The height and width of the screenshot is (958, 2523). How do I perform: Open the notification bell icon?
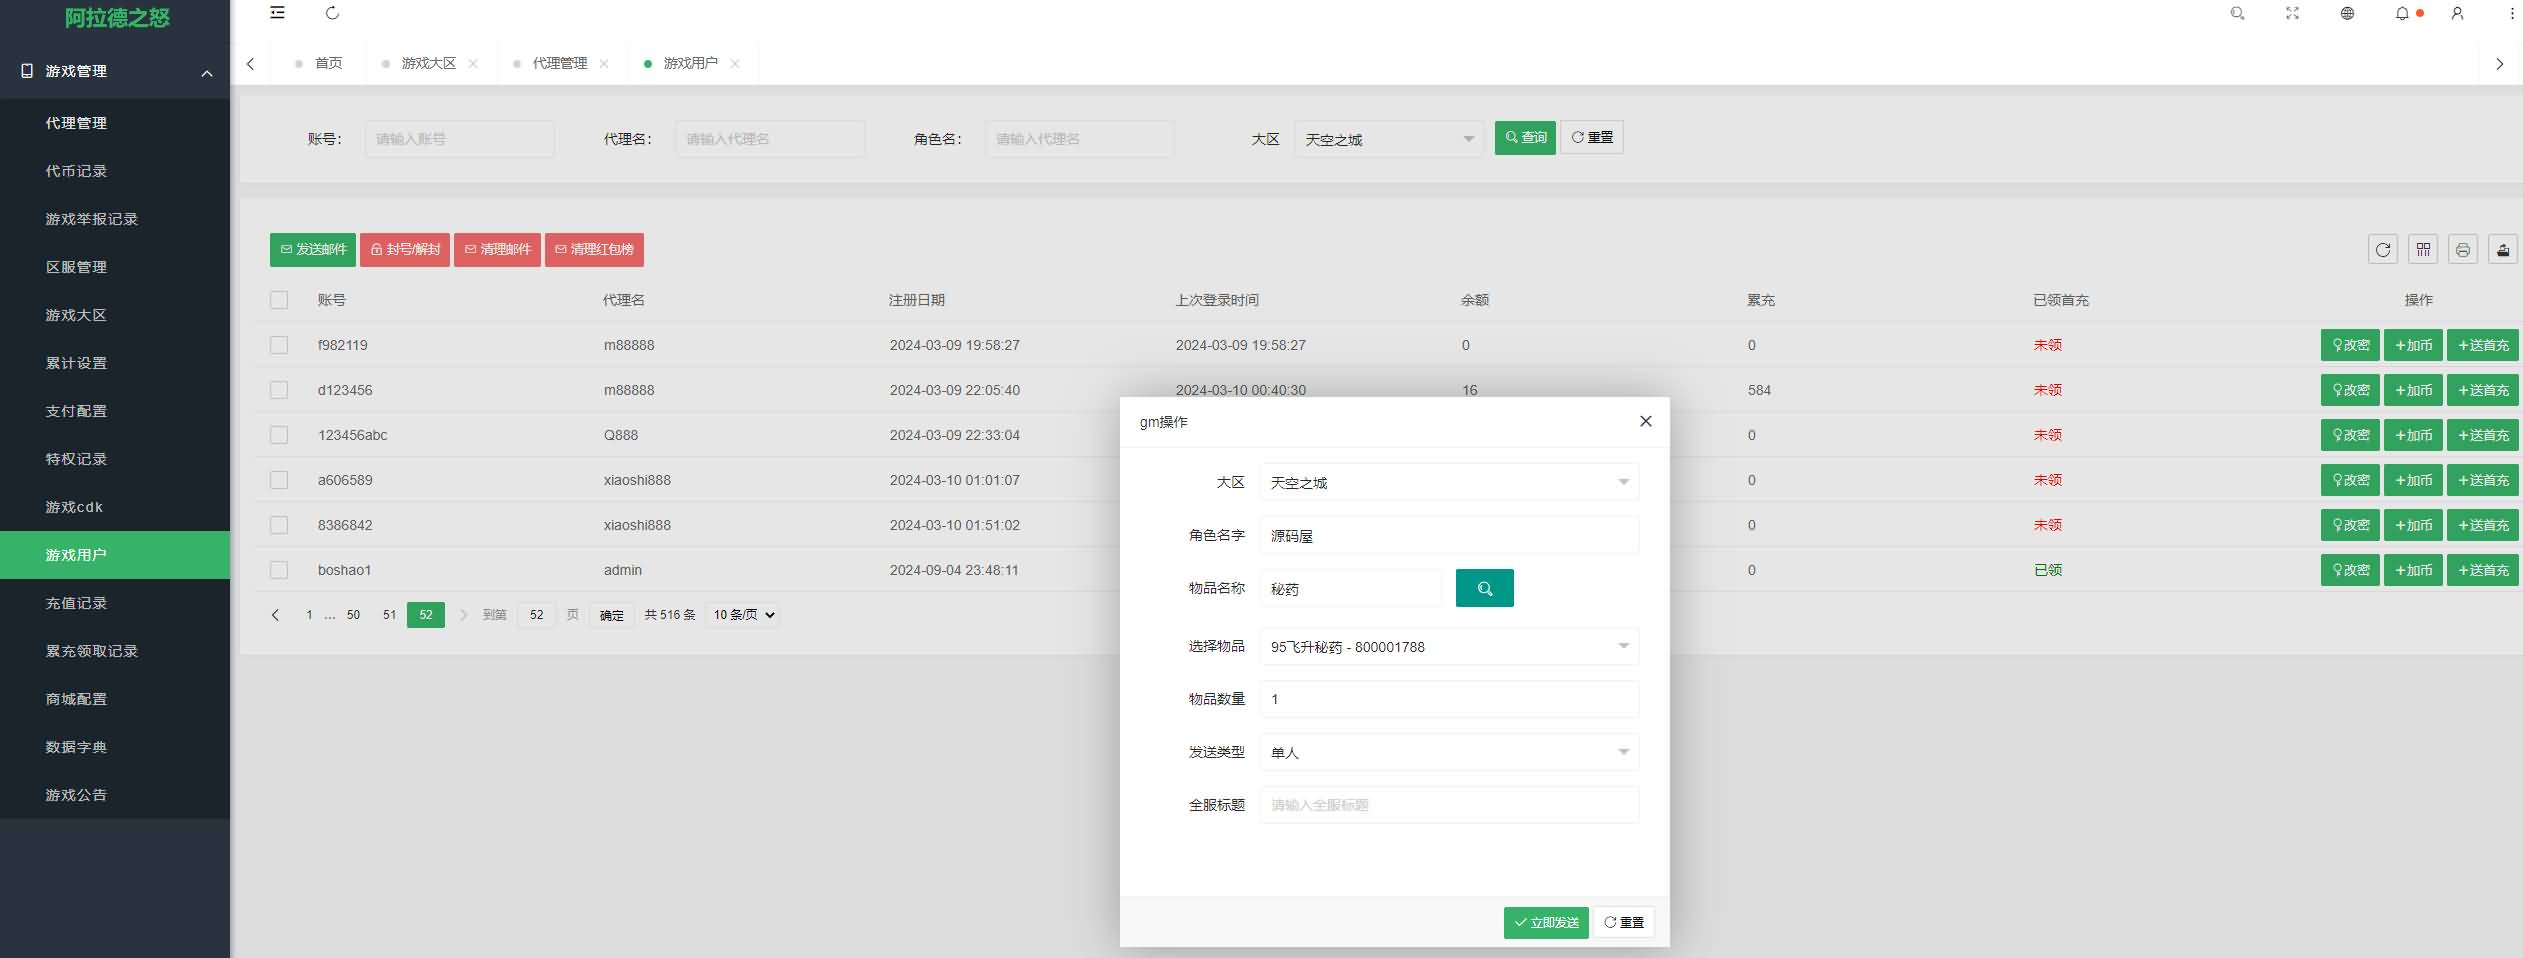2401,13
